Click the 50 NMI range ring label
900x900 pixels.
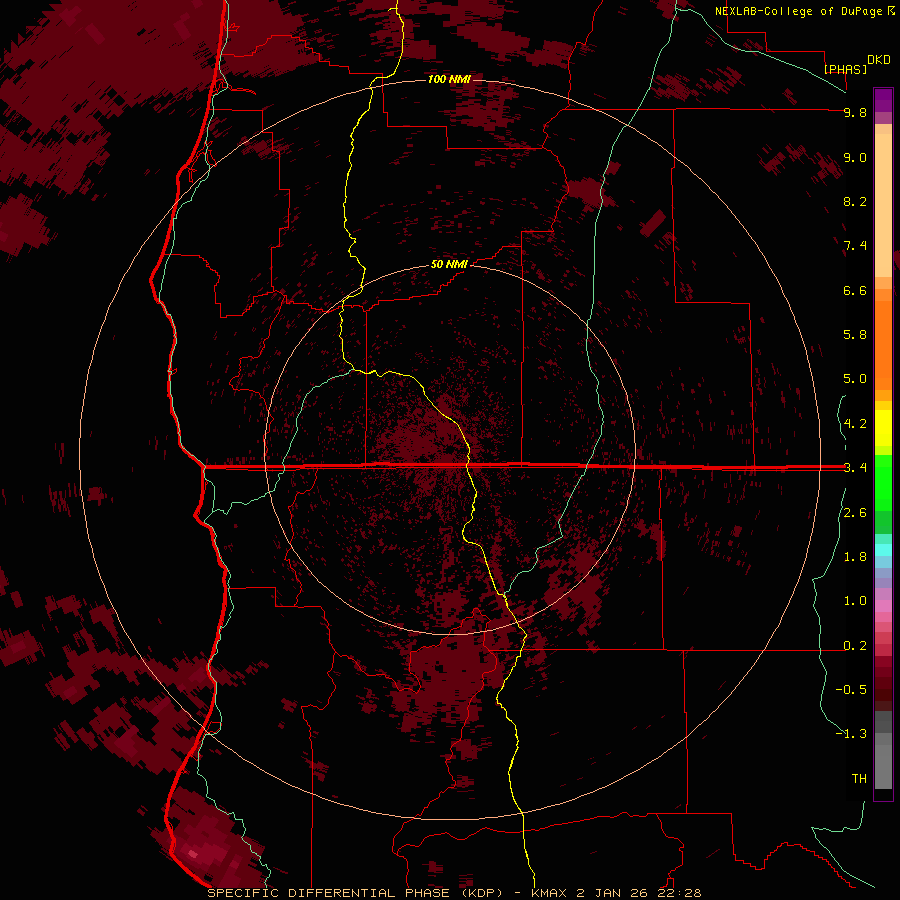[449, 265]
